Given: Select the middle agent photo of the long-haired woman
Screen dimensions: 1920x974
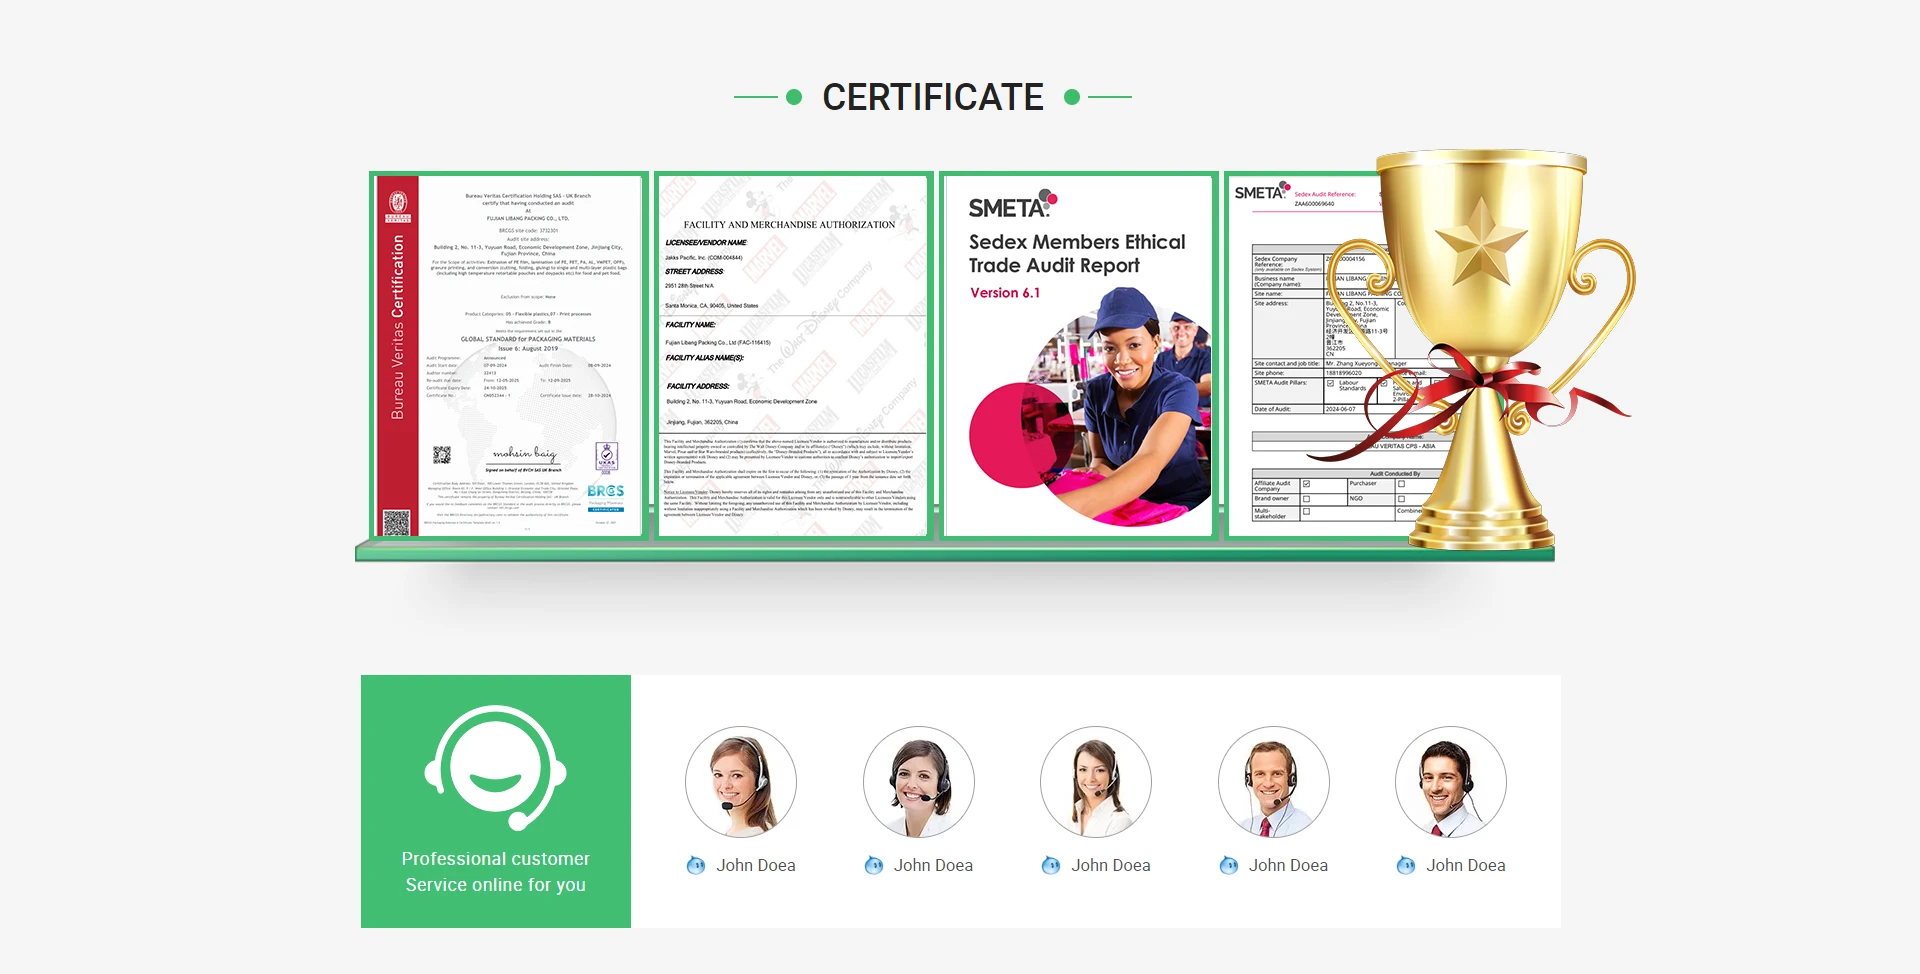Looking at the screenshot, I should click(1096, 782).
